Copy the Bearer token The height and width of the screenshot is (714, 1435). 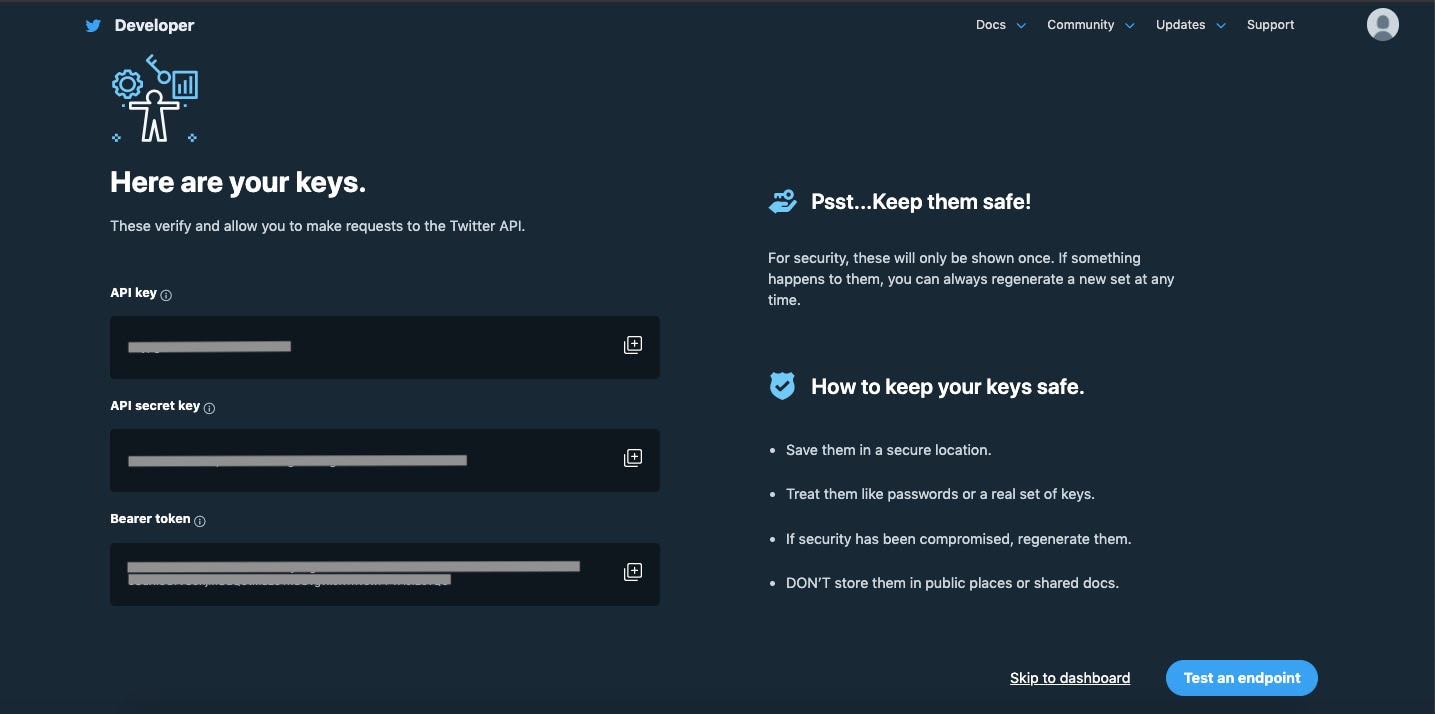click(632, 572)
